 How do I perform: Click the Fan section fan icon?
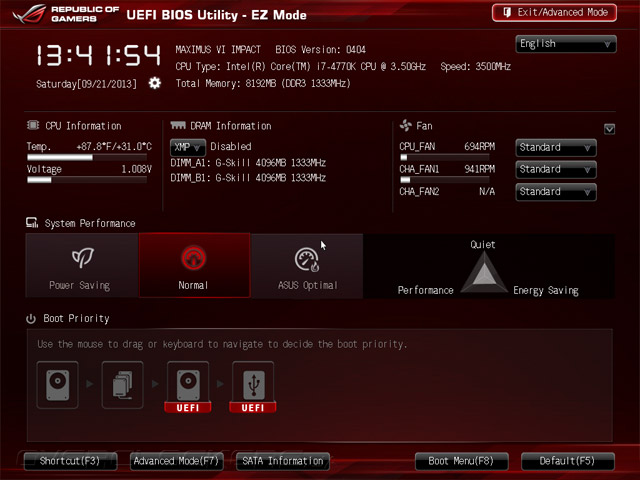406,125
